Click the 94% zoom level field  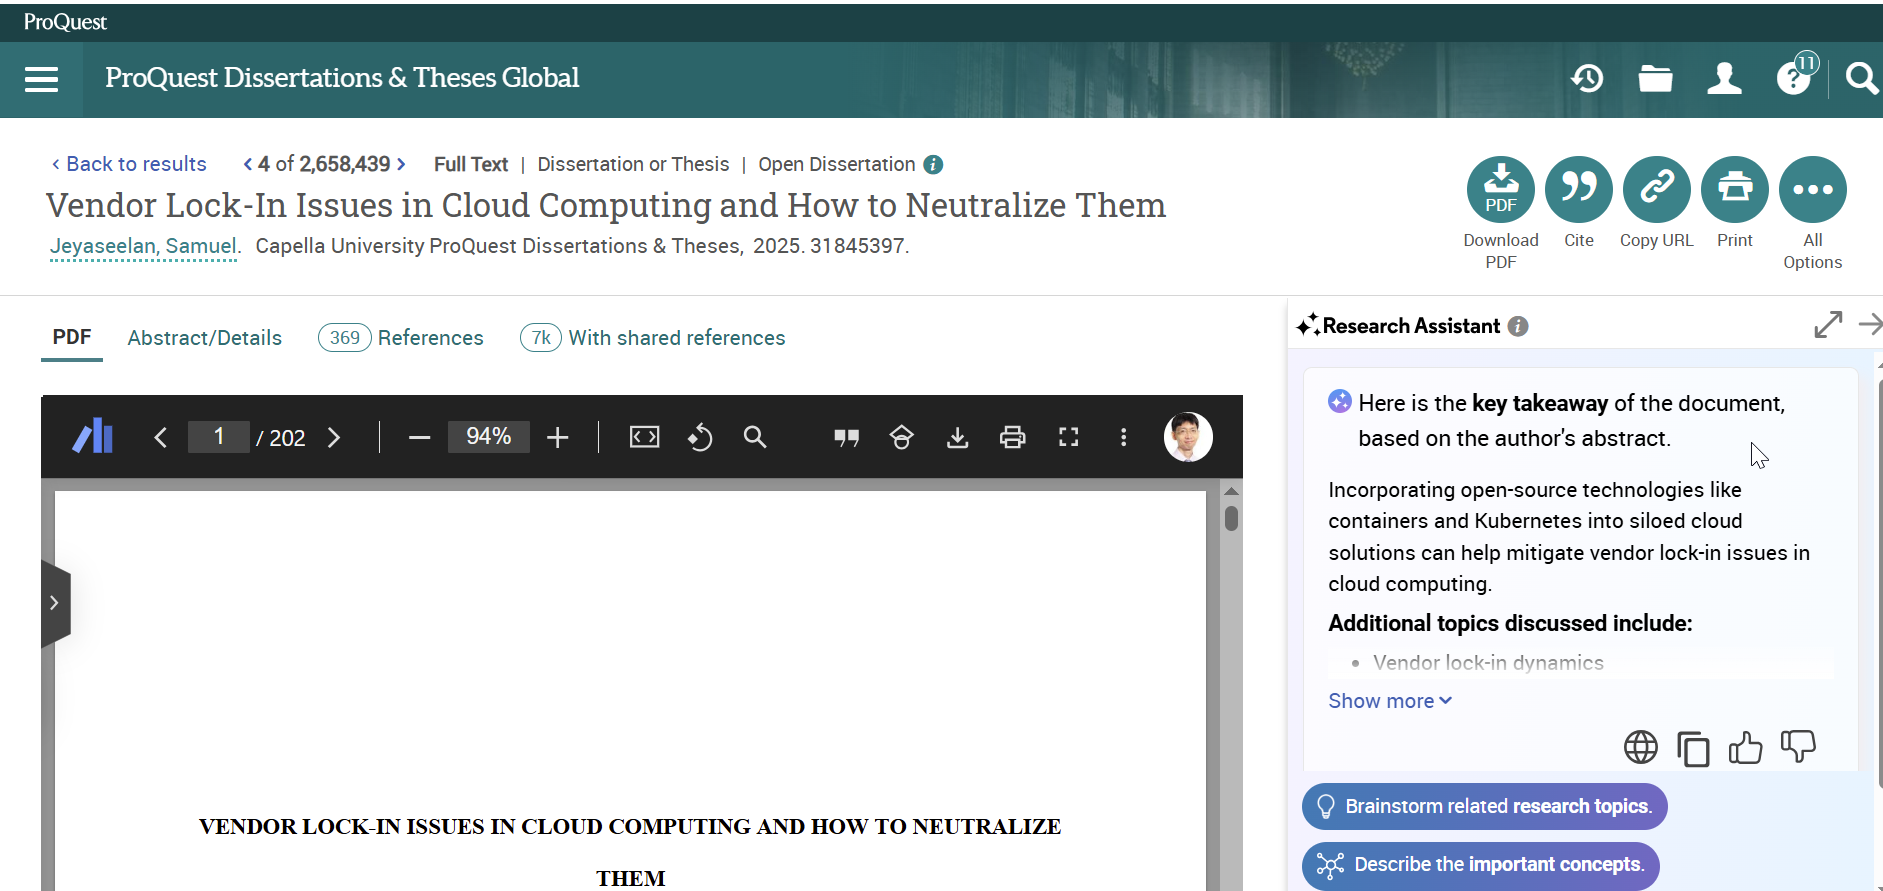click(488, 437)
